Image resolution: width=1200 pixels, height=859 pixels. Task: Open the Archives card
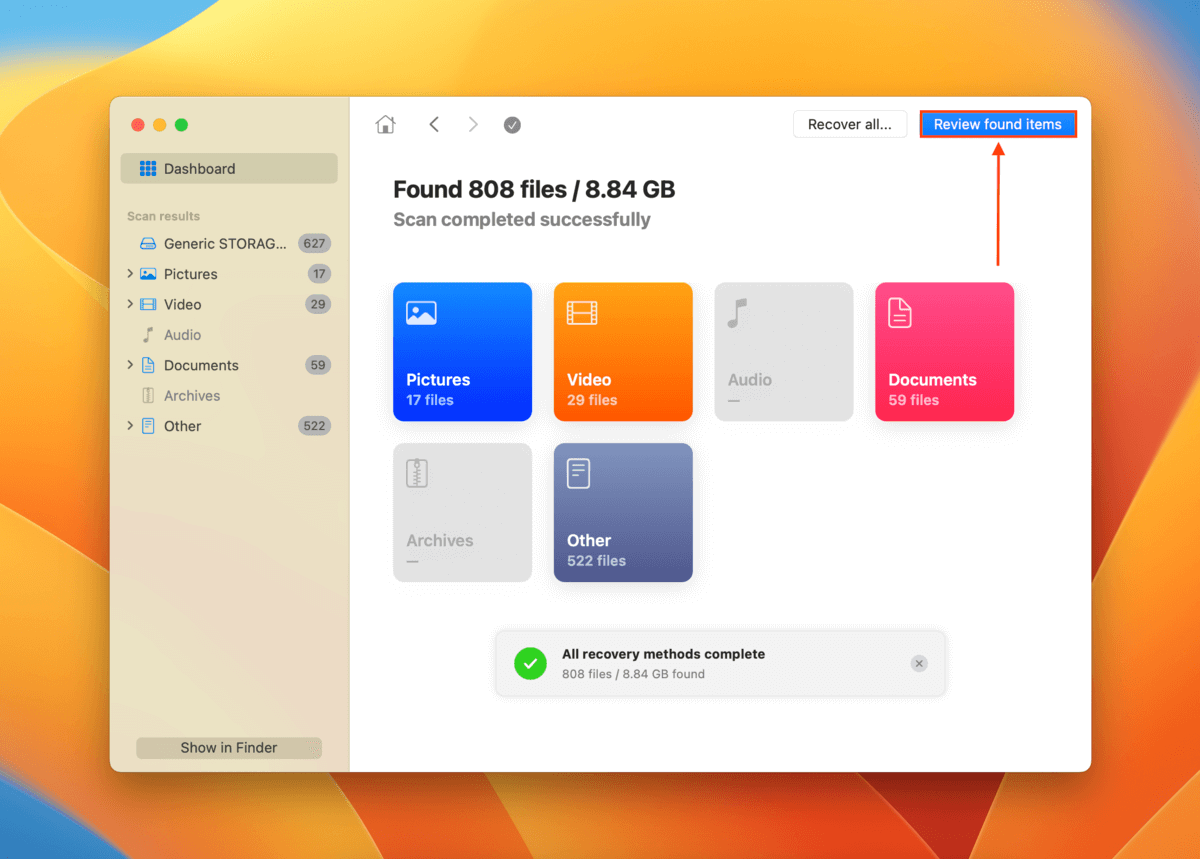pos(462,512)
